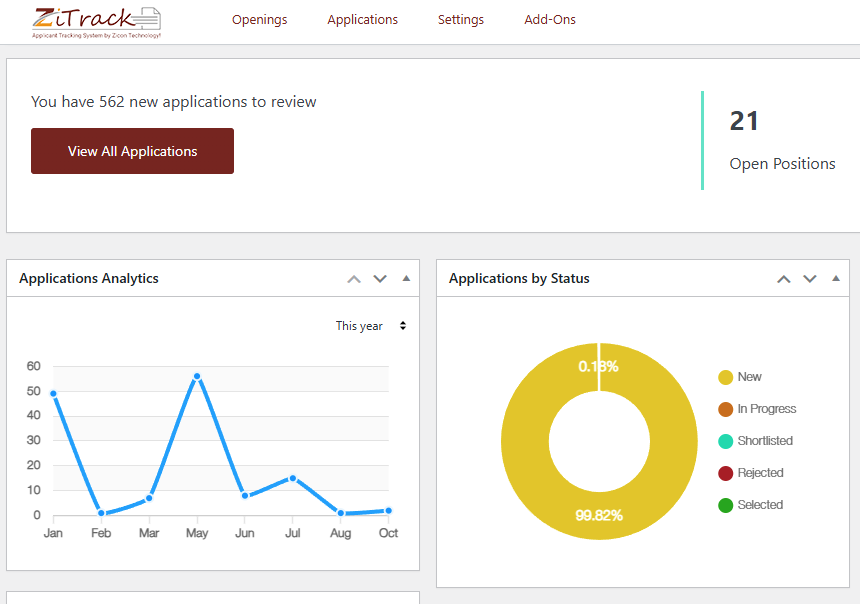Collapse the Applications by Status panel
Screen dimensions: 860x604
(836, 279)
